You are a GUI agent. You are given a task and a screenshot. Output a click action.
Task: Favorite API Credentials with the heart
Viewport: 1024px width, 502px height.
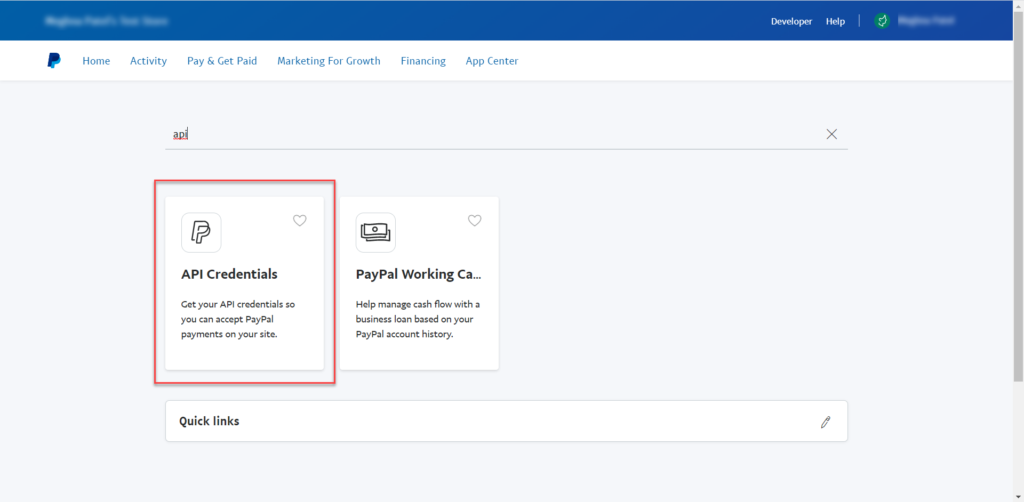point(299,221)
